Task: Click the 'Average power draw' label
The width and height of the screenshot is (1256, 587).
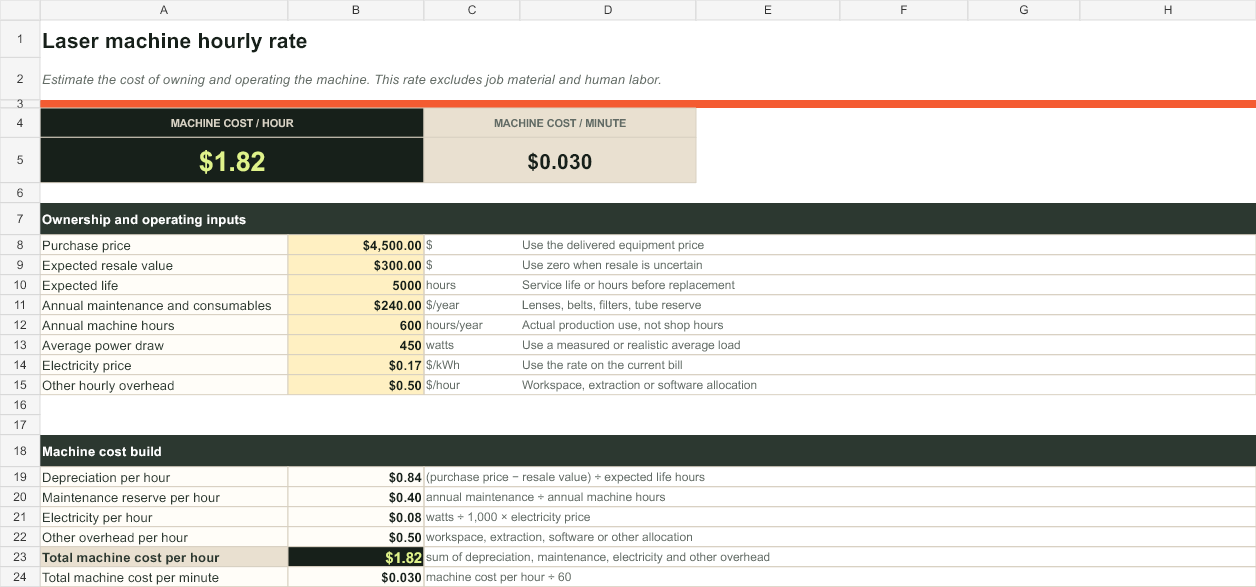Action: [164, 345]
